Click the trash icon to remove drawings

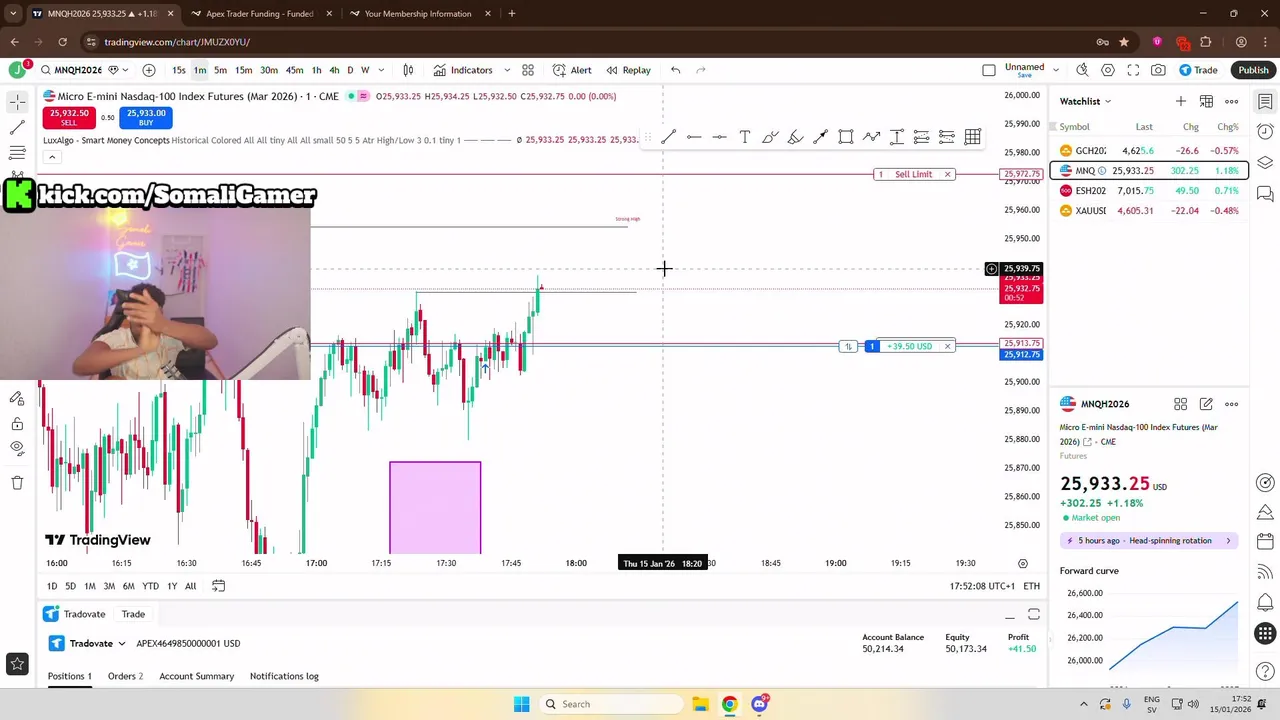tap(17, 482)
